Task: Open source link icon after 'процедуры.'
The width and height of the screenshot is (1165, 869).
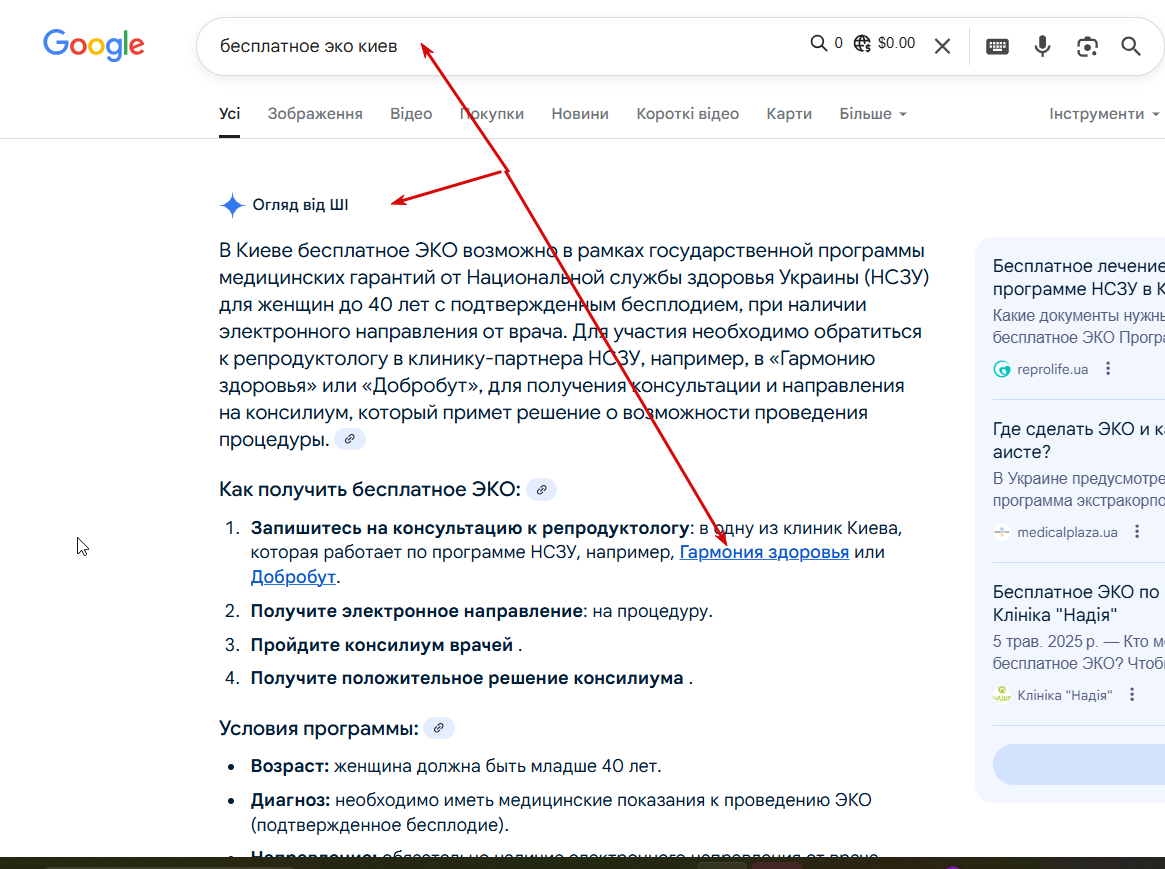Action: pos(349,439)
